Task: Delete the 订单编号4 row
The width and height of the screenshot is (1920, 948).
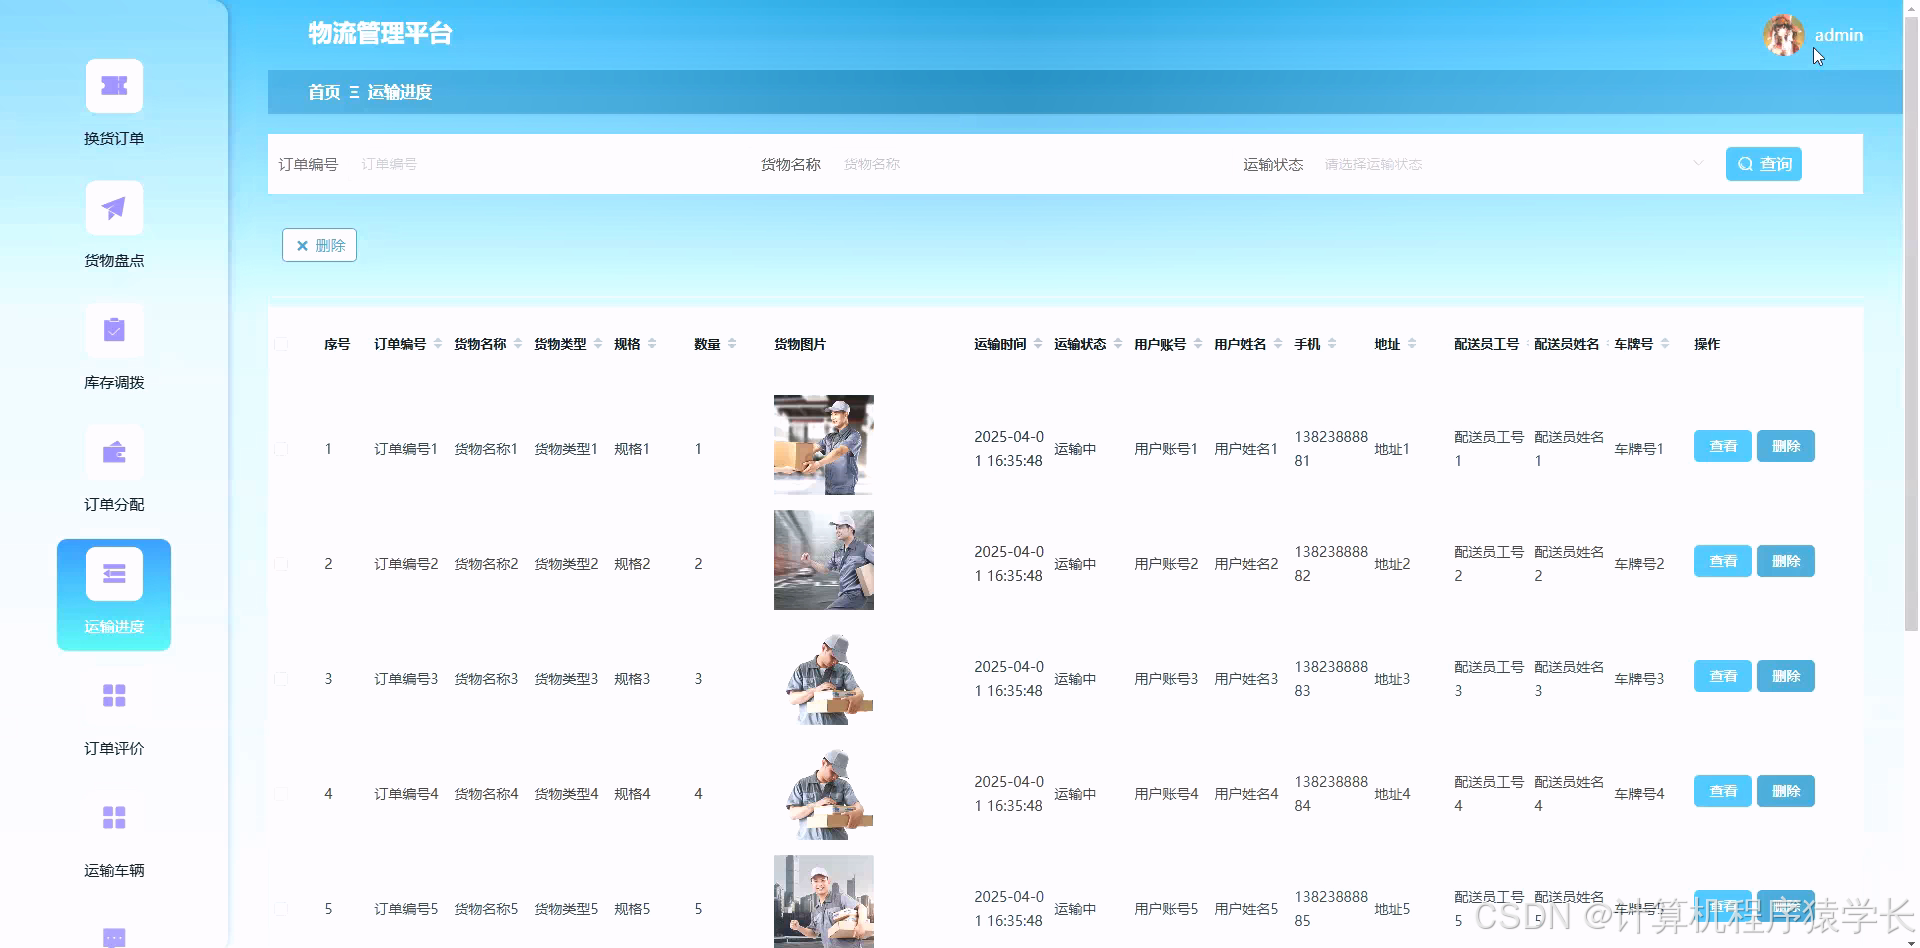Action: (1785, 791)
